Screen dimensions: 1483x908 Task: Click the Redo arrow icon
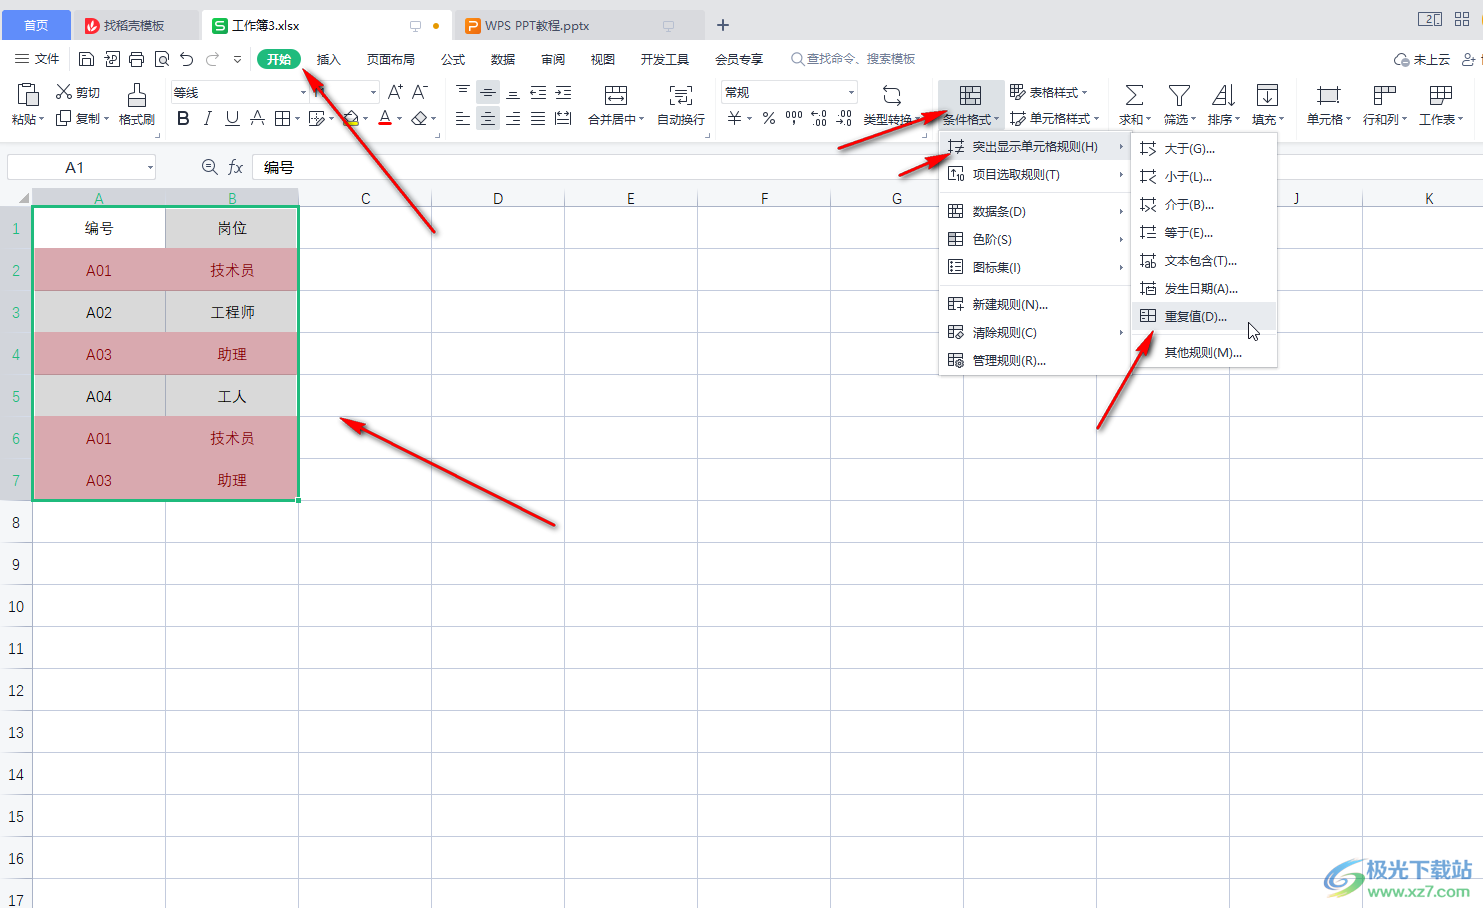click(212, 59)
